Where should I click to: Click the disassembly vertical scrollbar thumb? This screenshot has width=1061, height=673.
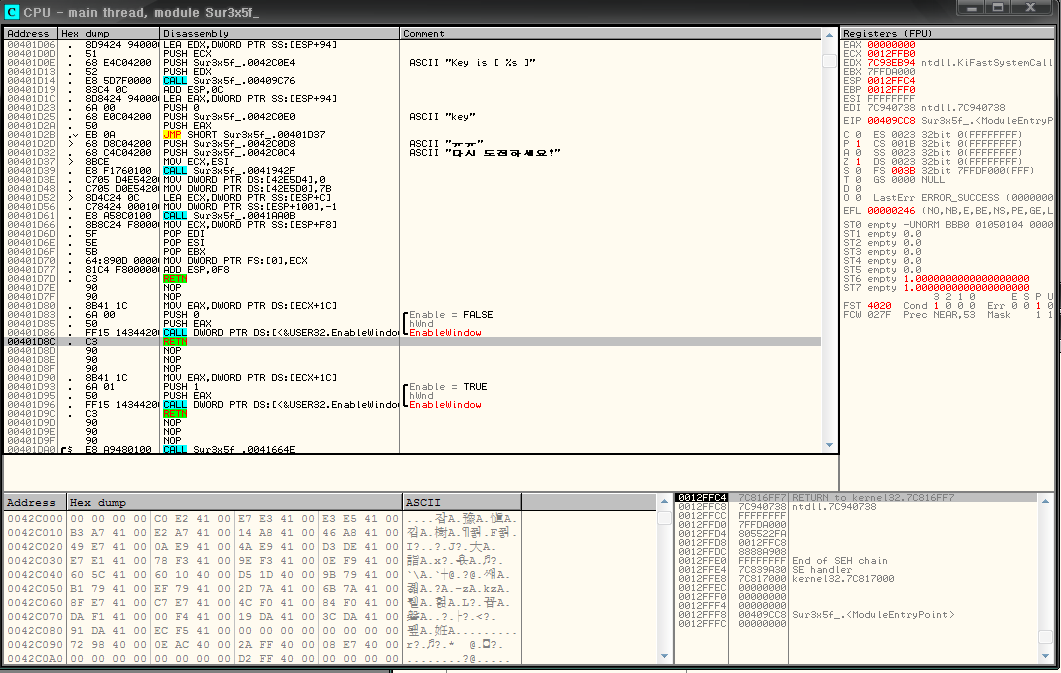click(828, 61)
